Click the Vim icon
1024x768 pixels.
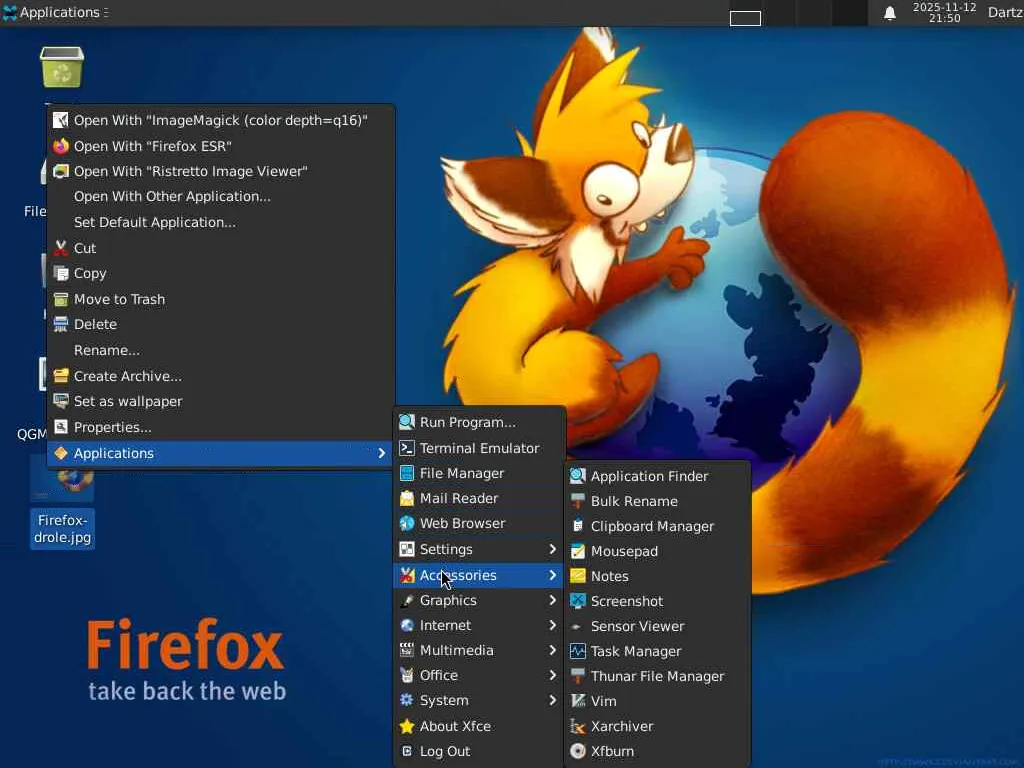tap(578, 701)
